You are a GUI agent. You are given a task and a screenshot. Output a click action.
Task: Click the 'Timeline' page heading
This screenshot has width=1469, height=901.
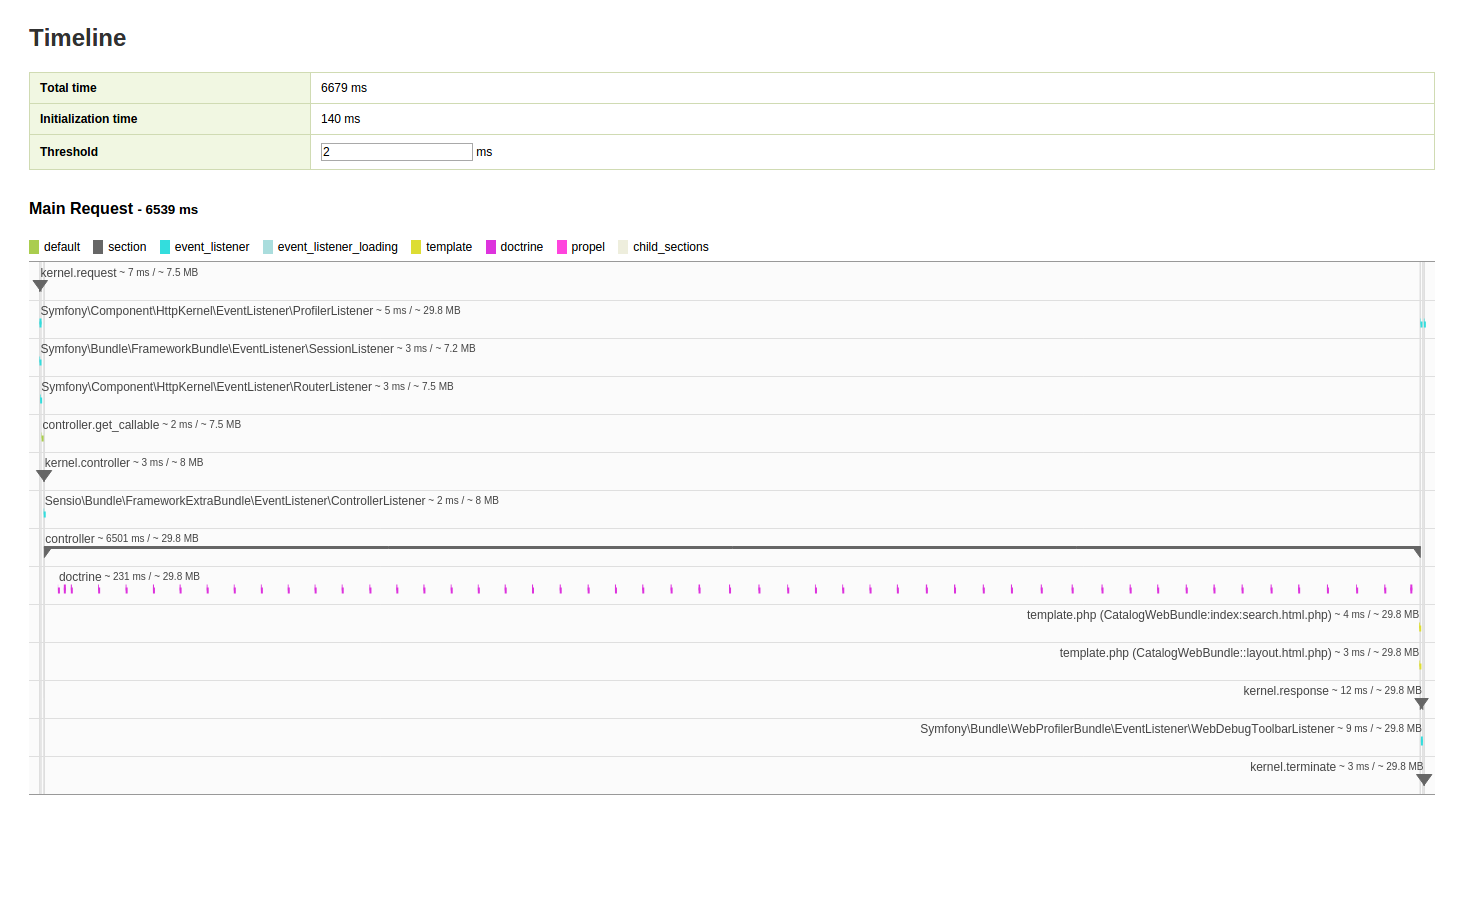(x=78, y=38)
